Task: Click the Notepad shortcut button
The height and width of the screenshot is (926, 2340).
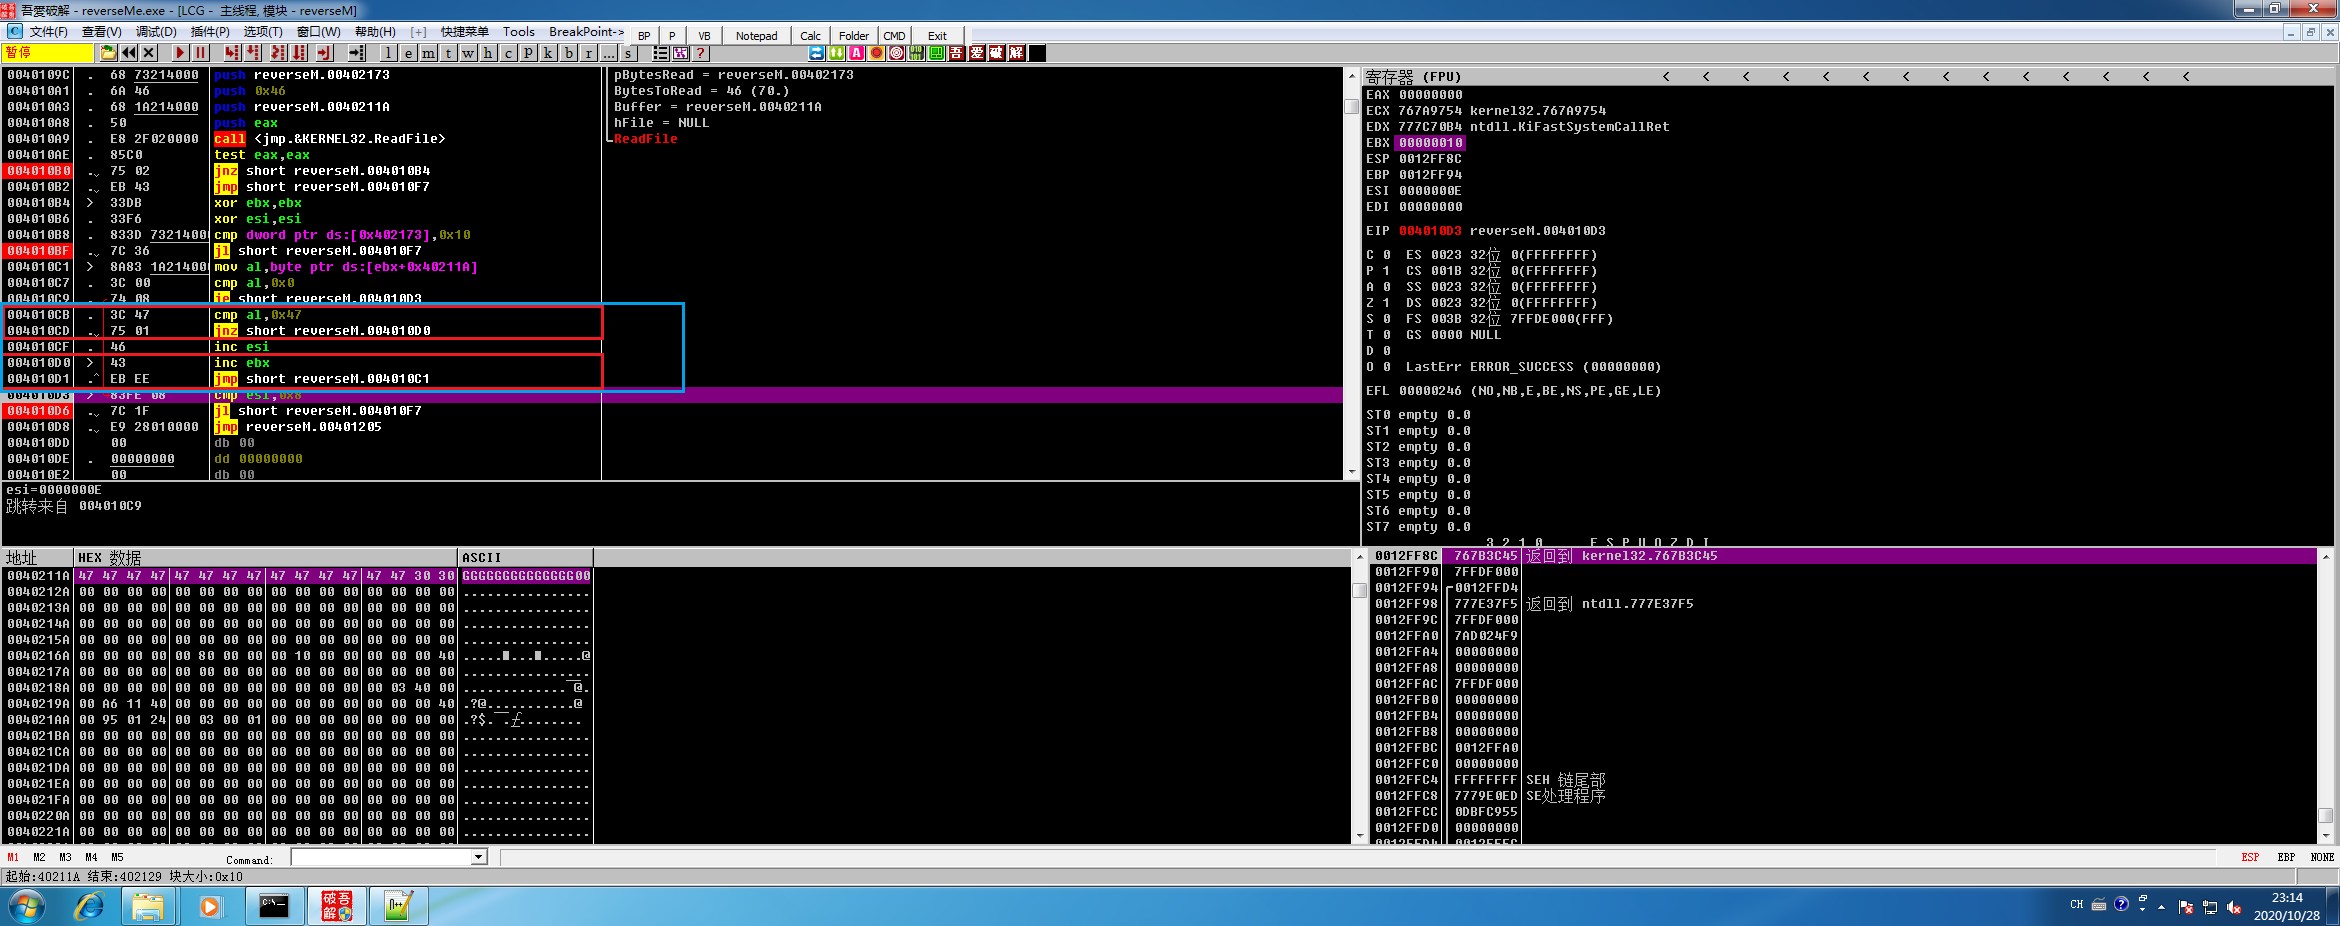Action: (x=756, y=36)
